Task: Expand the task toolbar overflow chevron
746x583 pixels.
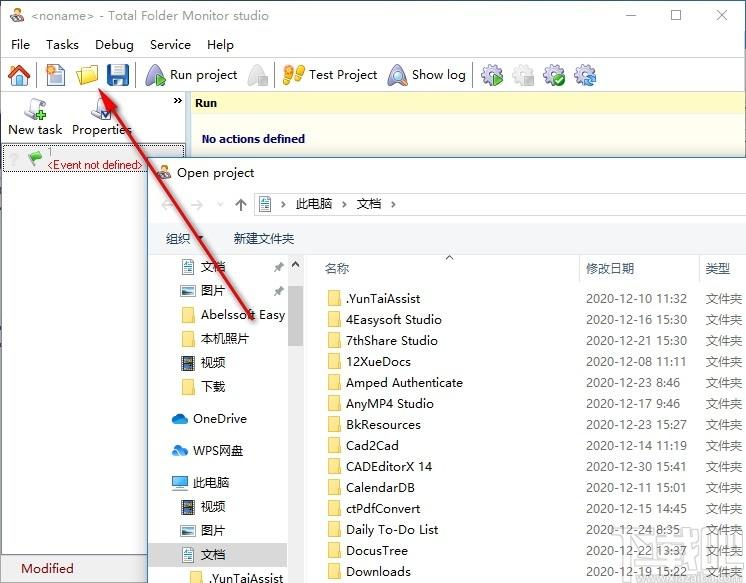Action: tap(178, 100)
